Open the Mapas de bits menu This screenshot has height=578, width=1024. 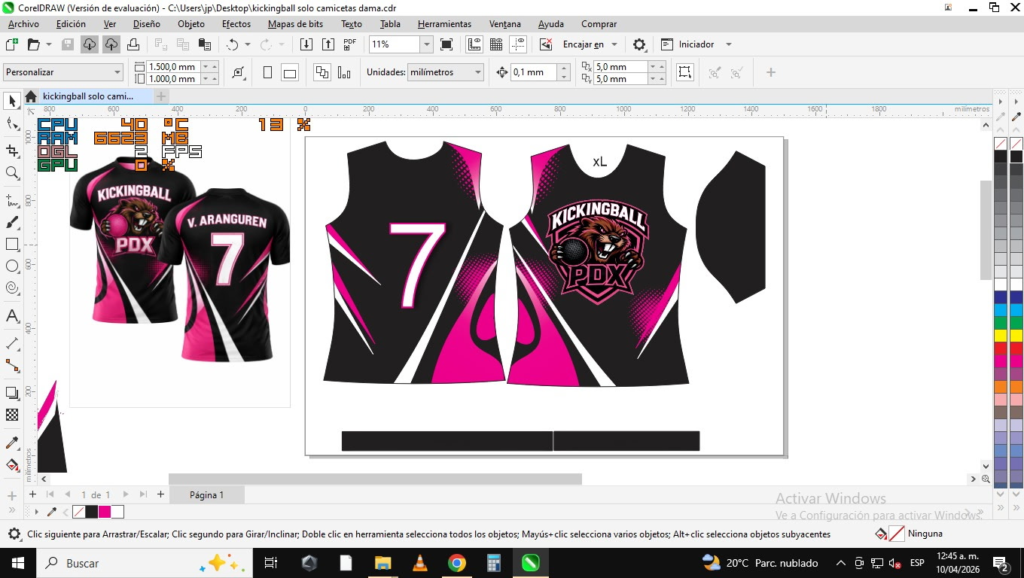coord(295,24)
